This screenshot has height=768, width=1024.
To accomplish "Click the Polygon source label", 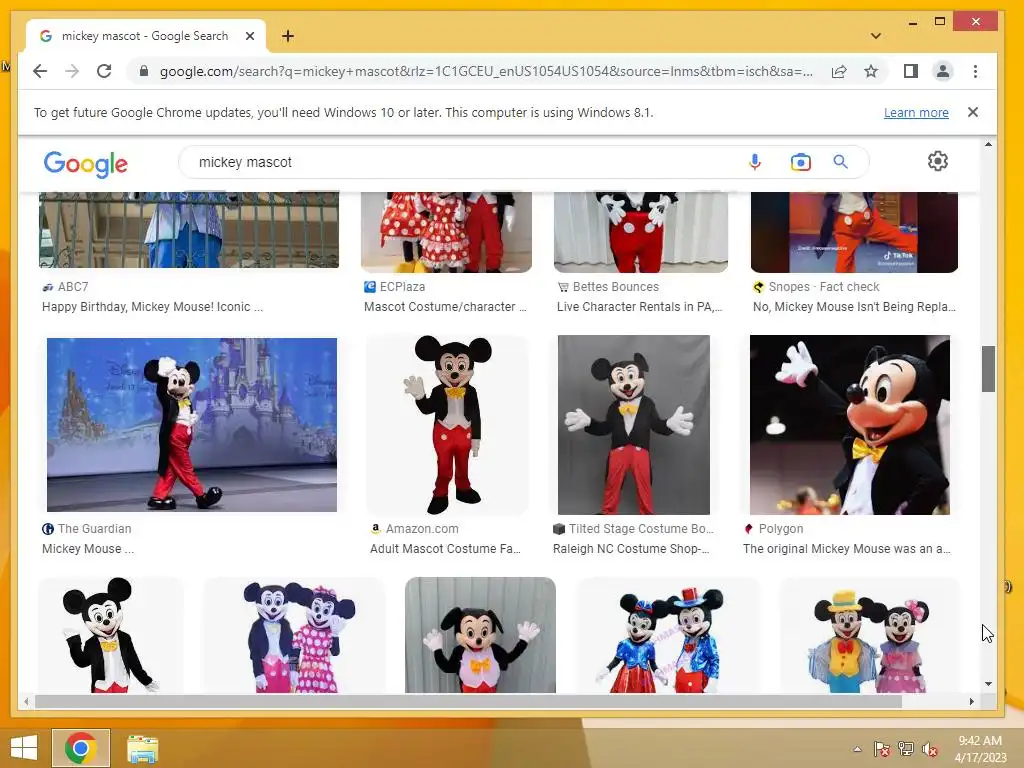I will 780,528.
